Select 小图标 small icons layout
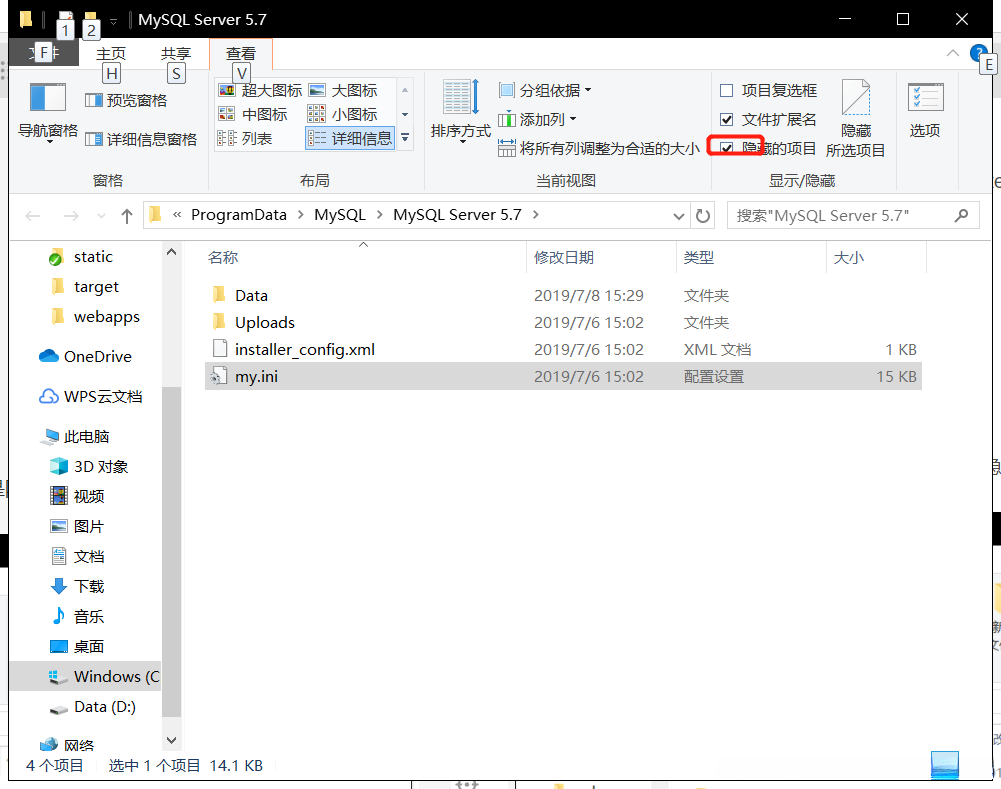Screen dimensions: 1001x789 tap(343, 114)
